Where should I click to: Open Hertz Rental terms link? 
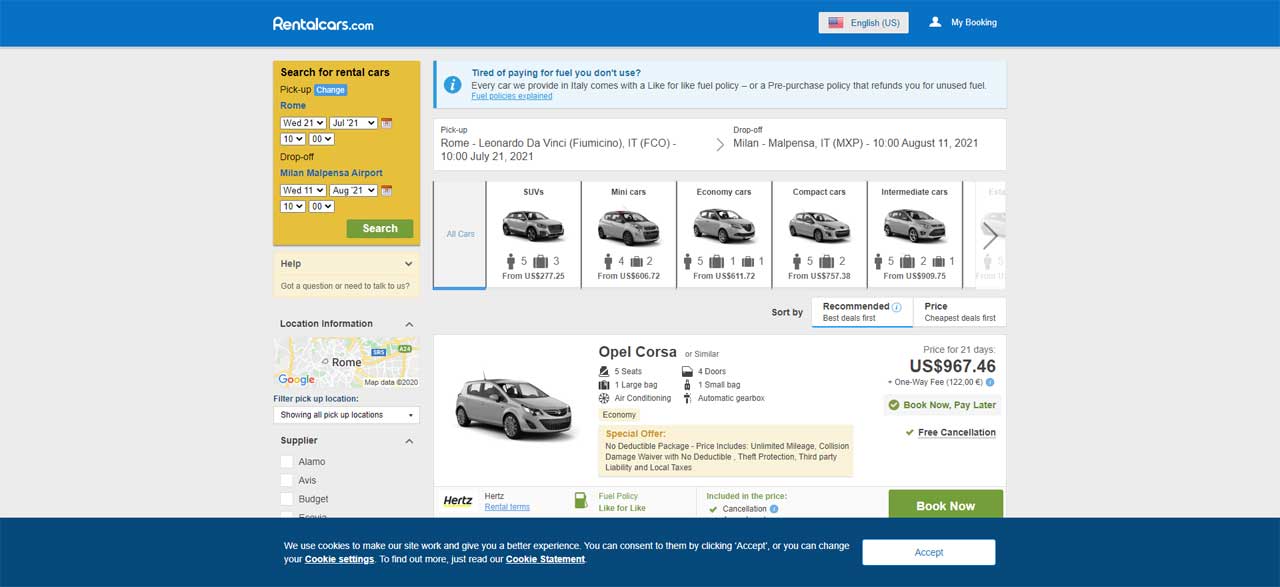[507, 507]
